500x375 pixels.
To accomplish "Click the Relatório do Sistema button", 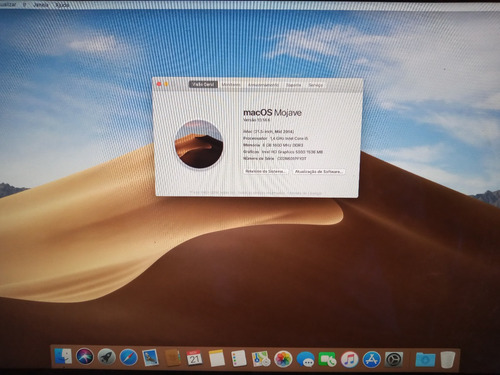I will [265, 171].
